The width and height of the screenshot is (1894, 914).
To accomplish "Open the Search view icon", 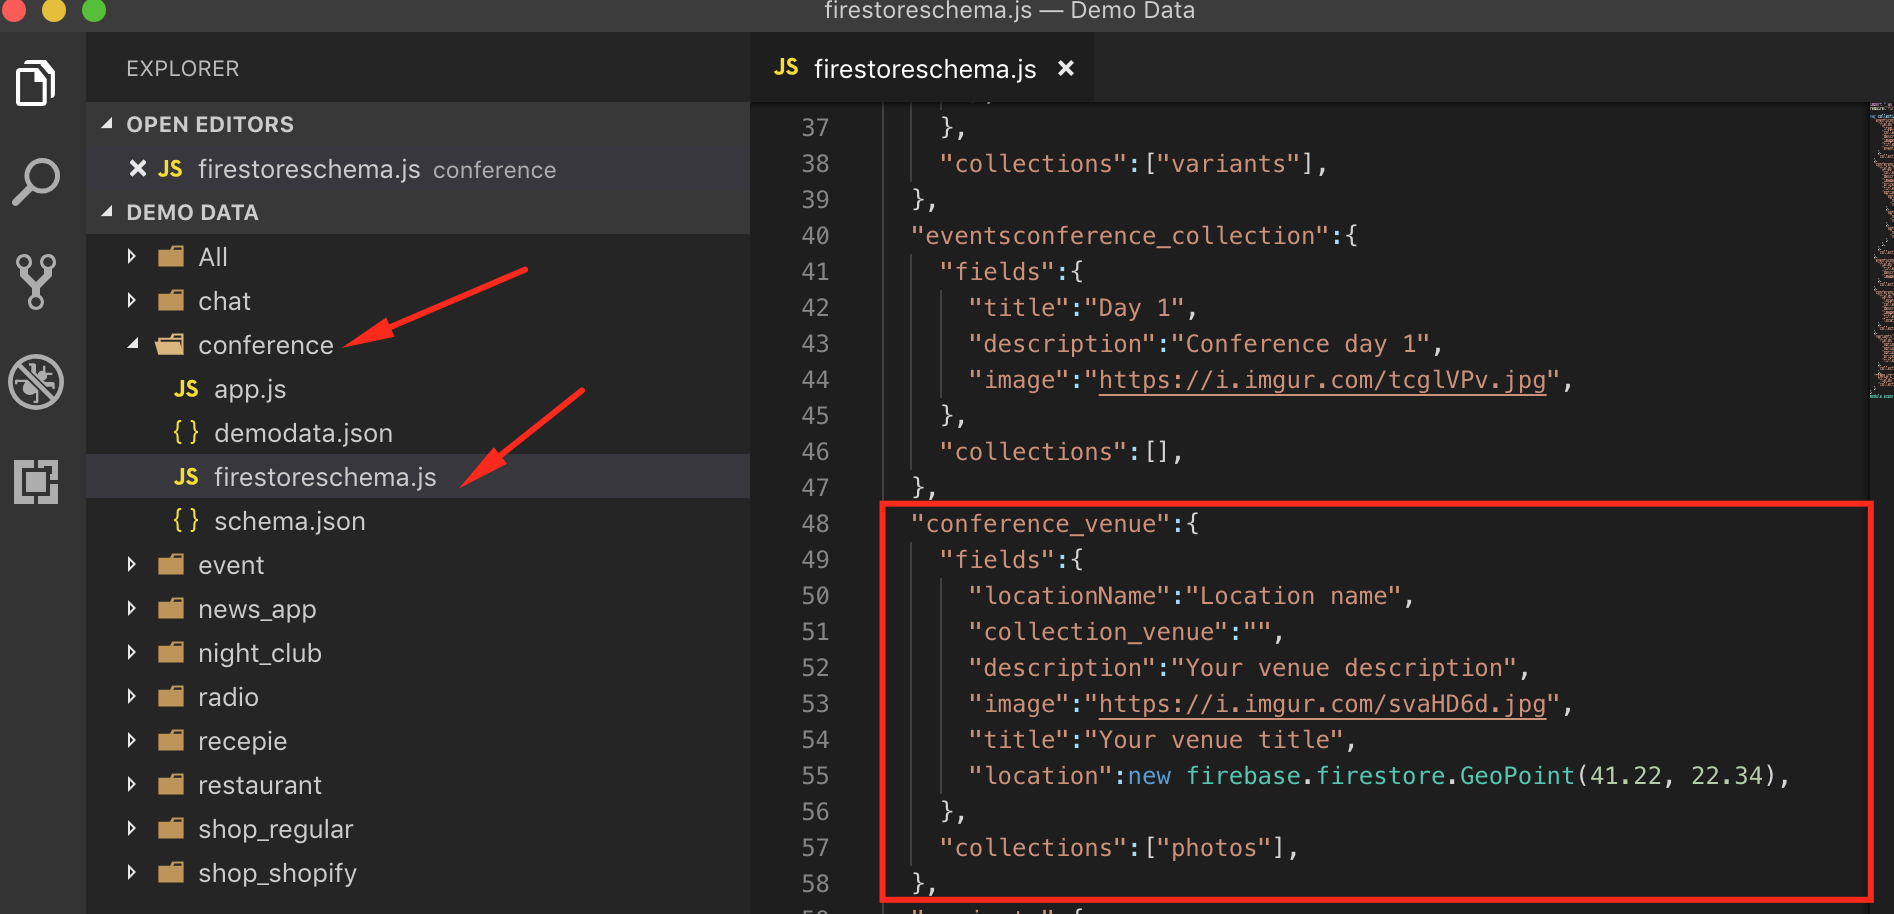I will (36, 183).
